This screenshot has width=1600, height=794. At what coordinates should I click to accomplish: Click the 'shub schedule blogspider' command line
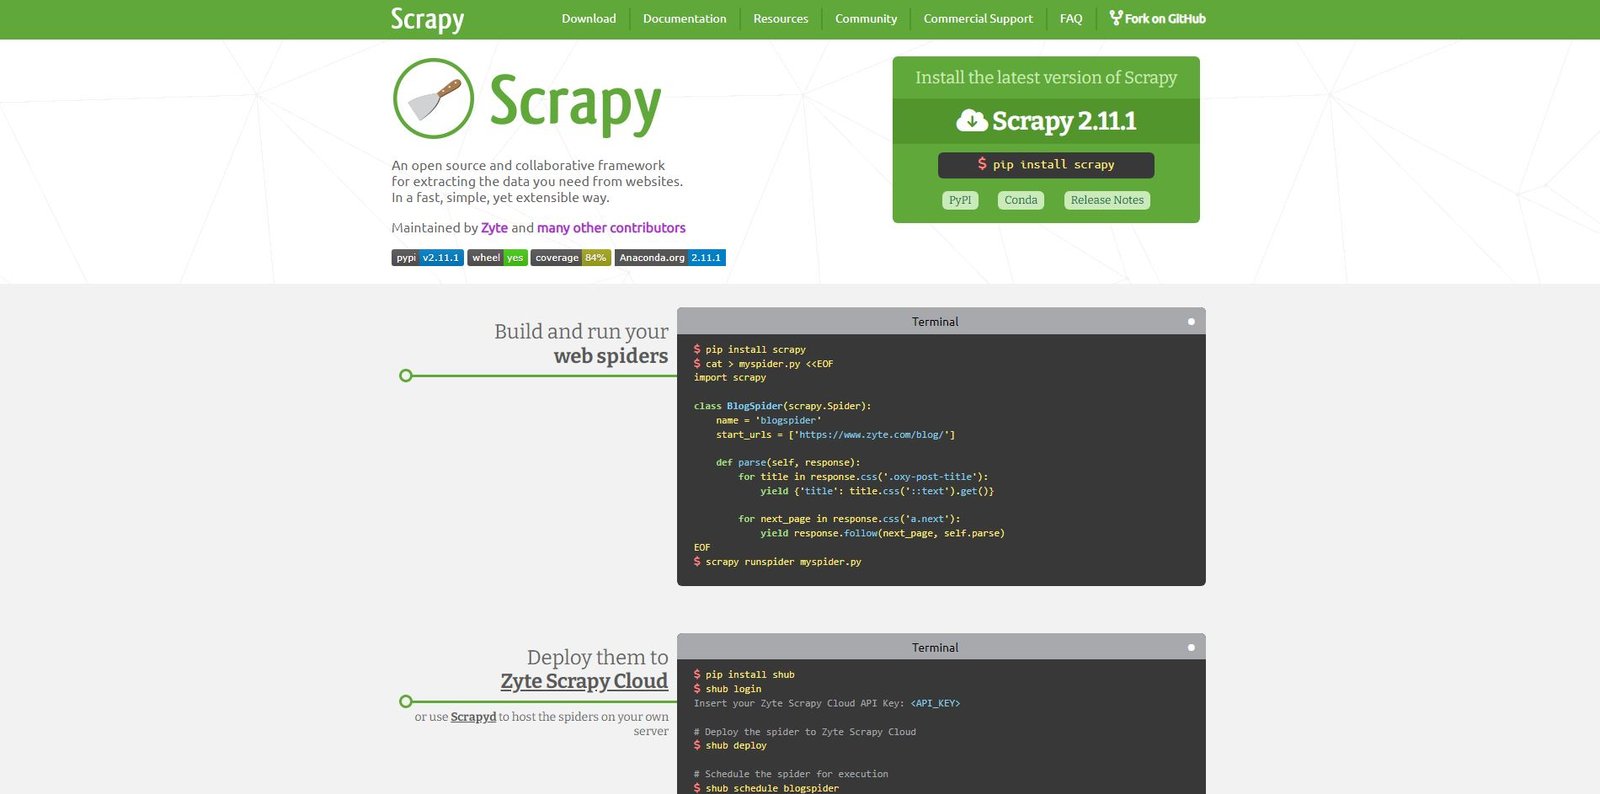click(766, 789)
